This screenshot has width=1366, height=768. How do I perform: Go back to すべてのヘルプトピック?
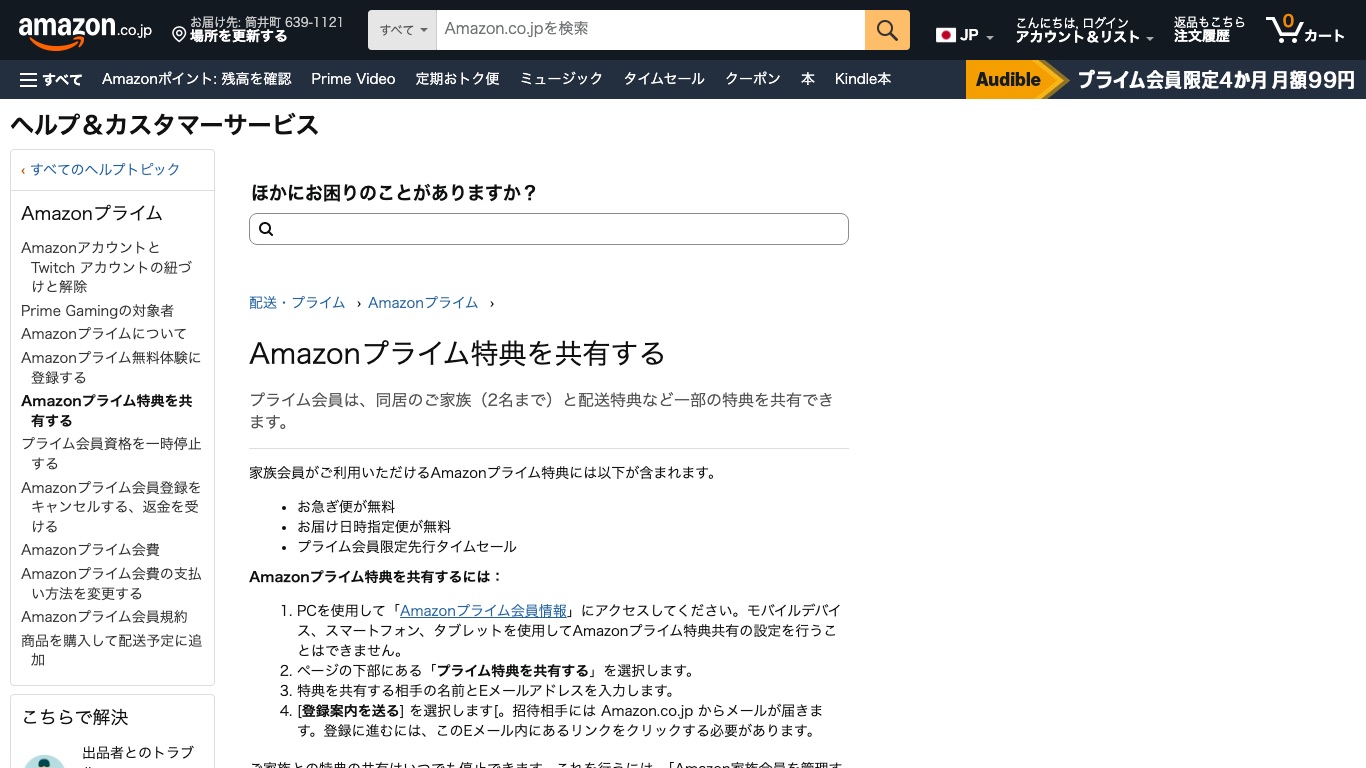105,170
